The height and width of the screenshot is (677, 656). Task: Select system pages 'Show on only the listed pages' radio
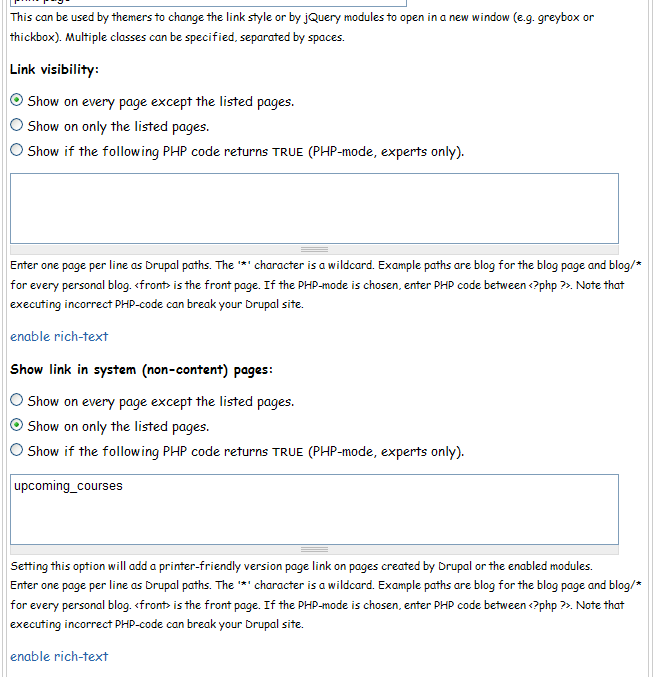(16, 425)
